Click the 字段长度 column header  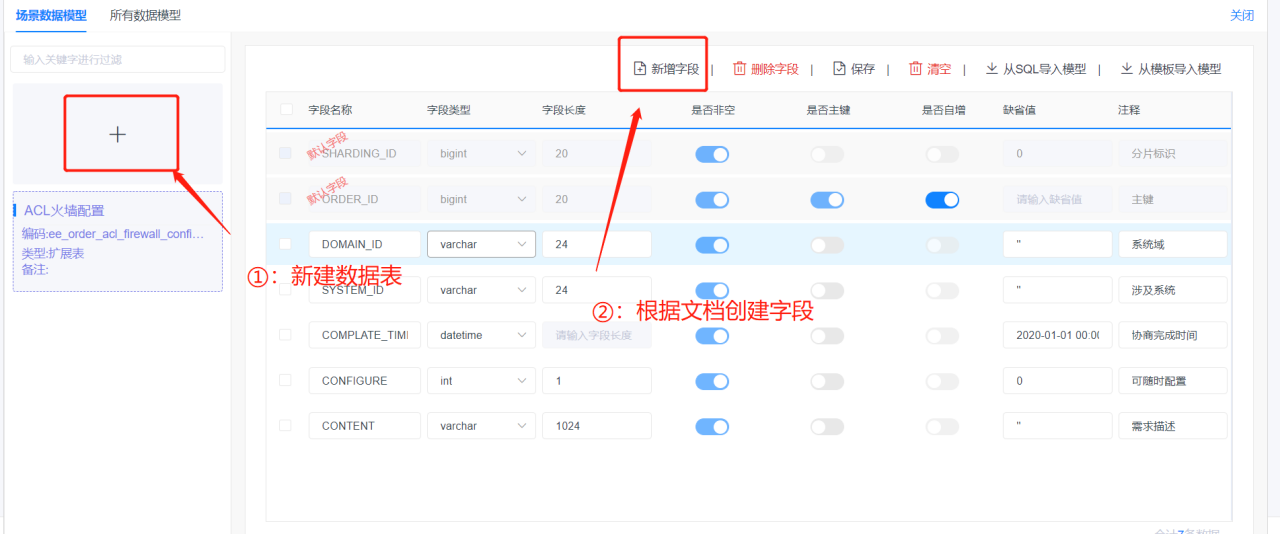(564, 110)
